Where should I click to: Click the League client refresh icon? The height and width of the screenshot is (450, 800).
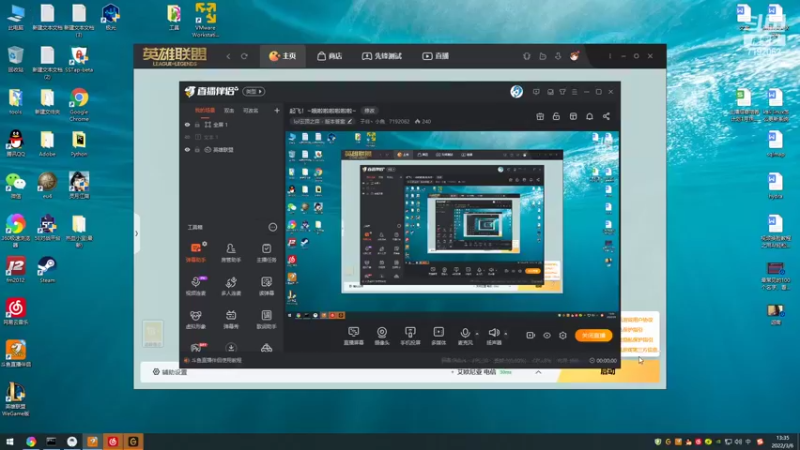coord(244,56)
